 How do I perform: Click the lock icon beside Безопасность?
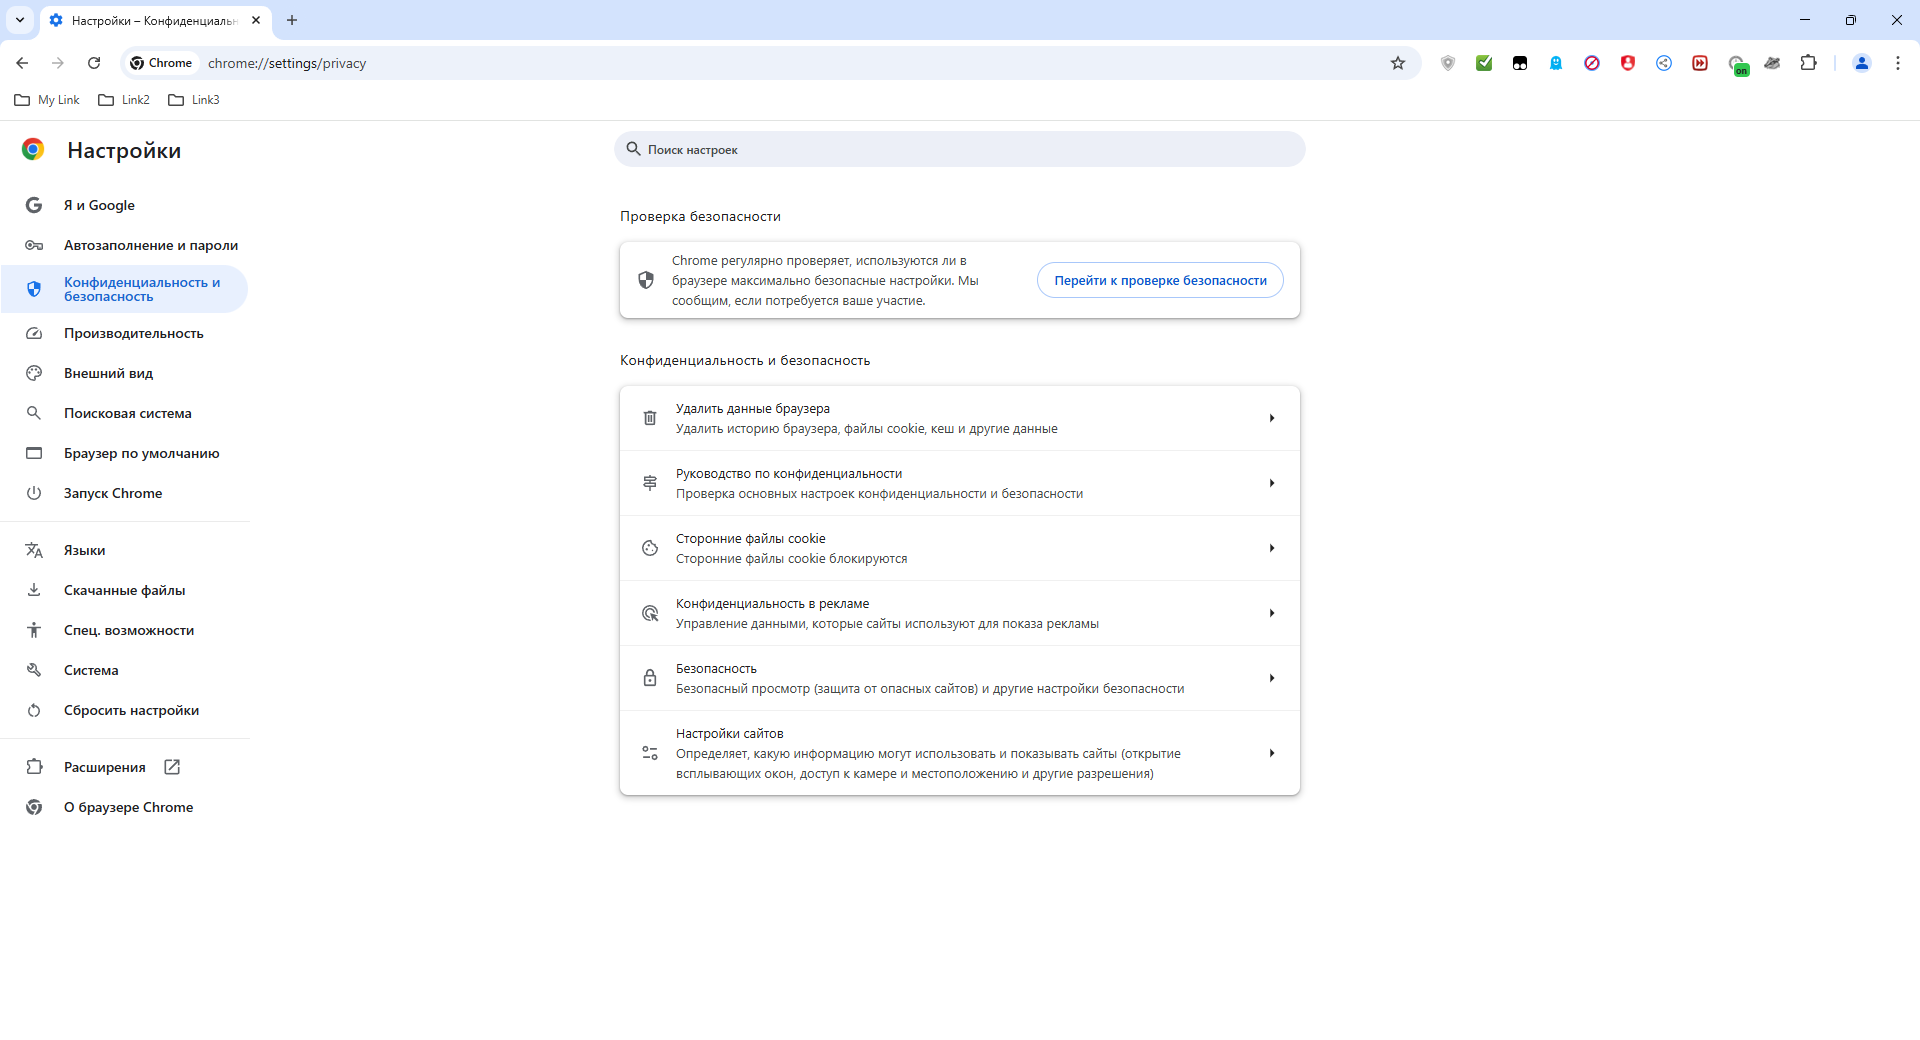650,678
